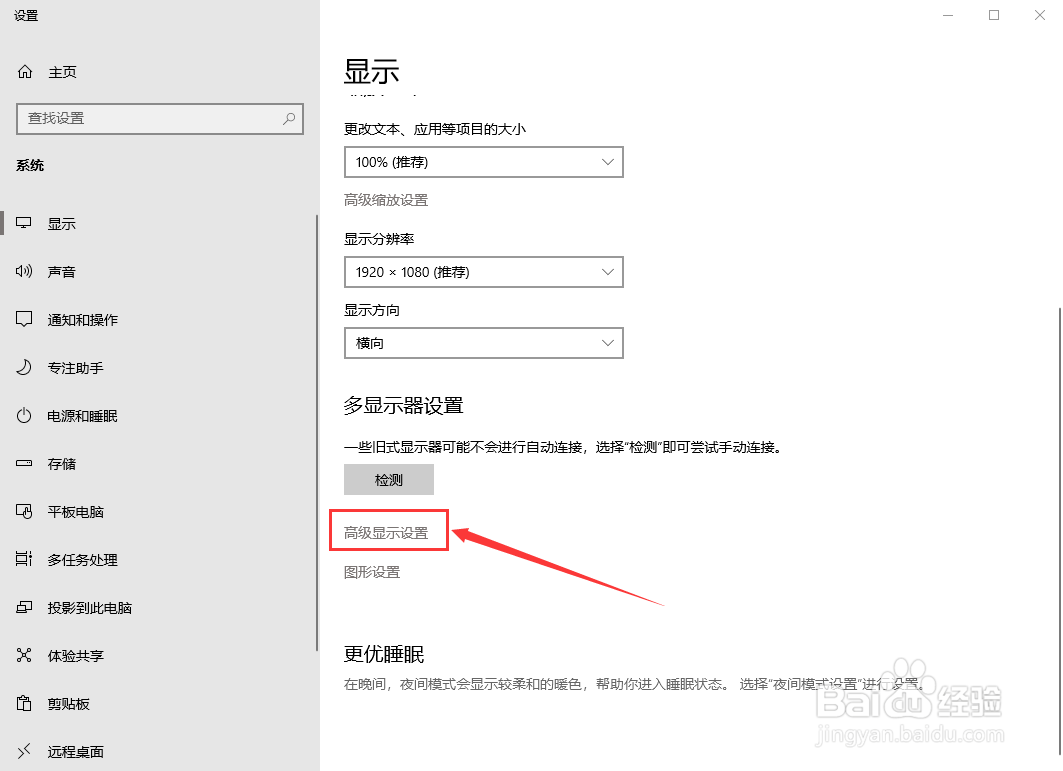This screenshot has height=771, width=1063.
Task: Open the 显示分辨率 resolution dropdown
Action: coord(483,271)
